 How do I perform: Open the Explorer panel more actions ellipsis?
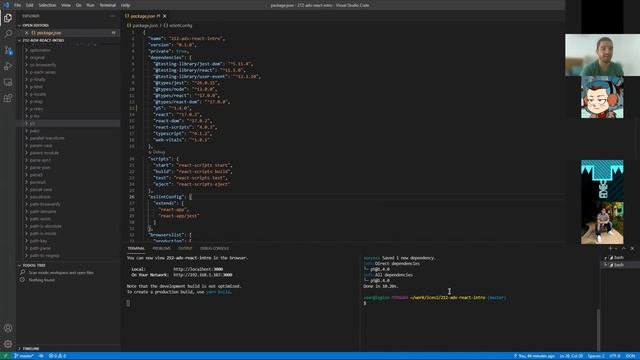112,16
